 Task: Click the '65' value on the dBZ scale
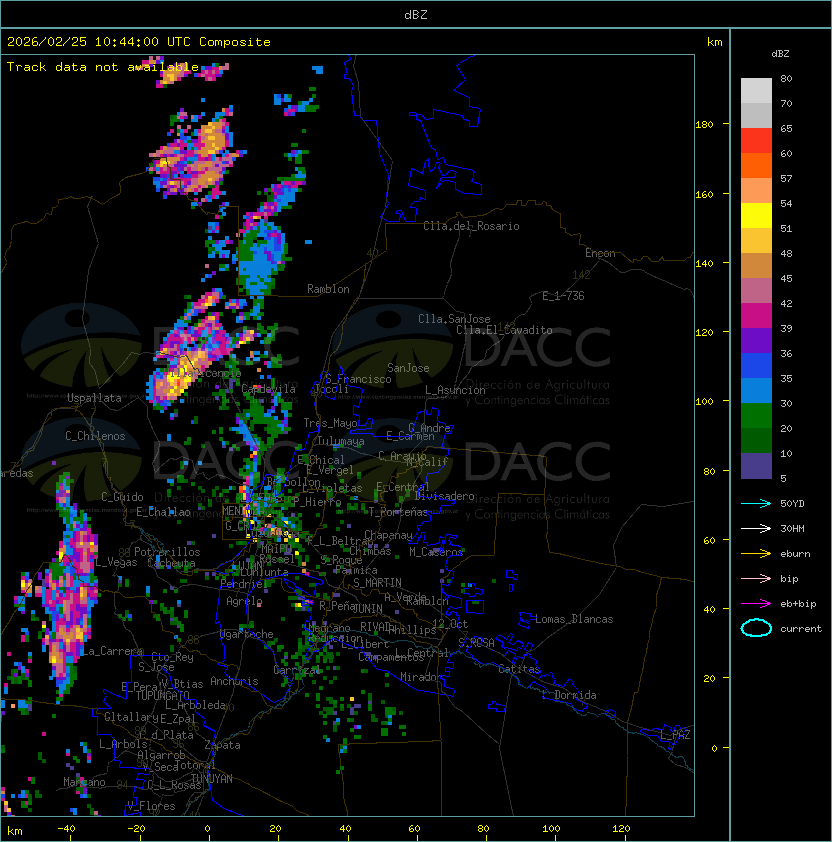pos(786,129)
